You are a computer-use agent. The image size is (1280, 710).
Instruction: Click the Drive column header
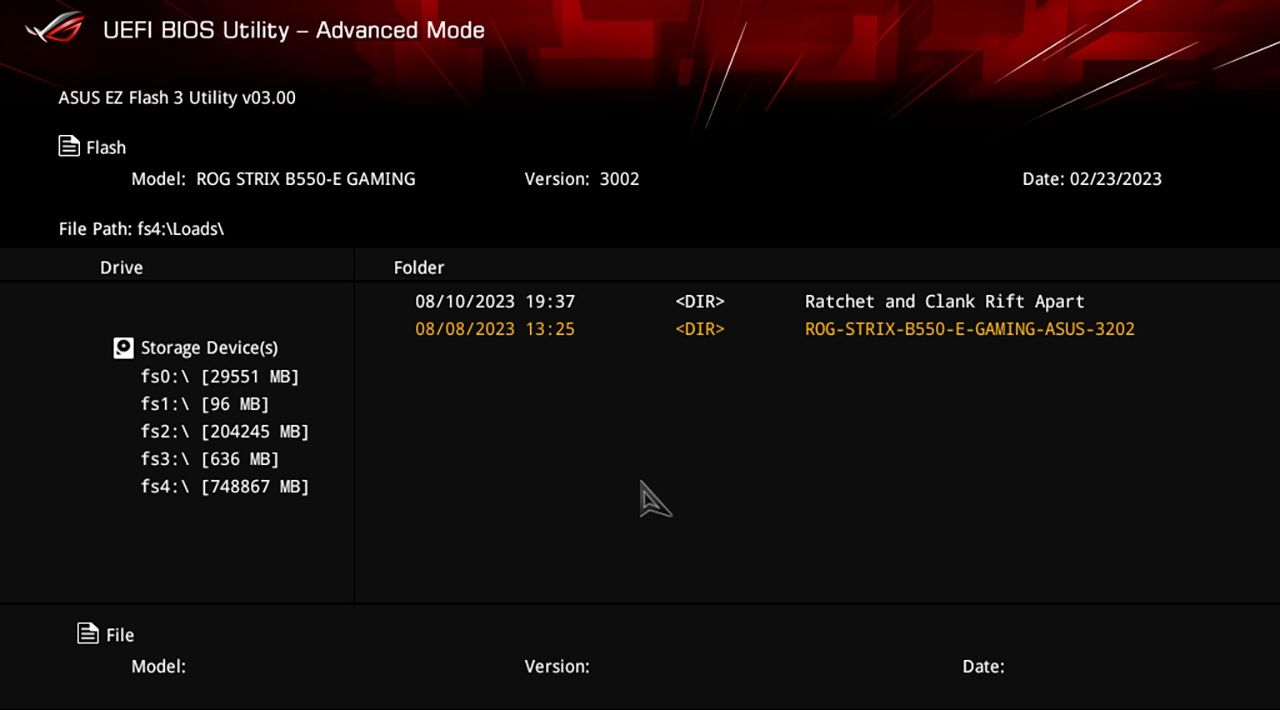[121, 268]
